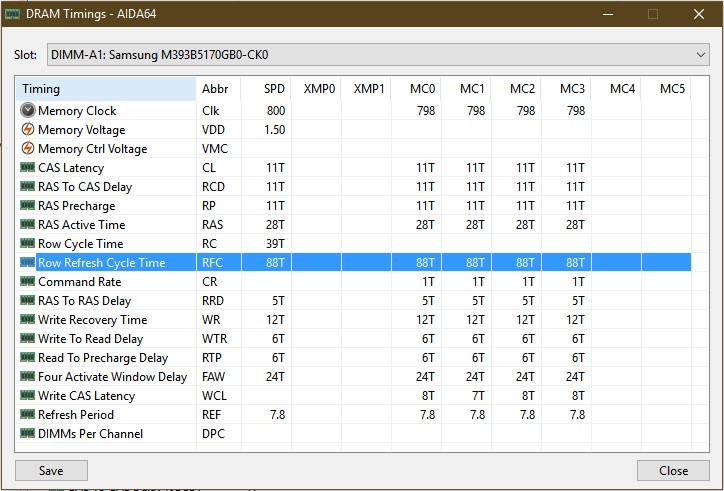724x491 pixels.
Task: Click the Read To Precharge Delay chip icon
Action: click(x=28, y=357)
